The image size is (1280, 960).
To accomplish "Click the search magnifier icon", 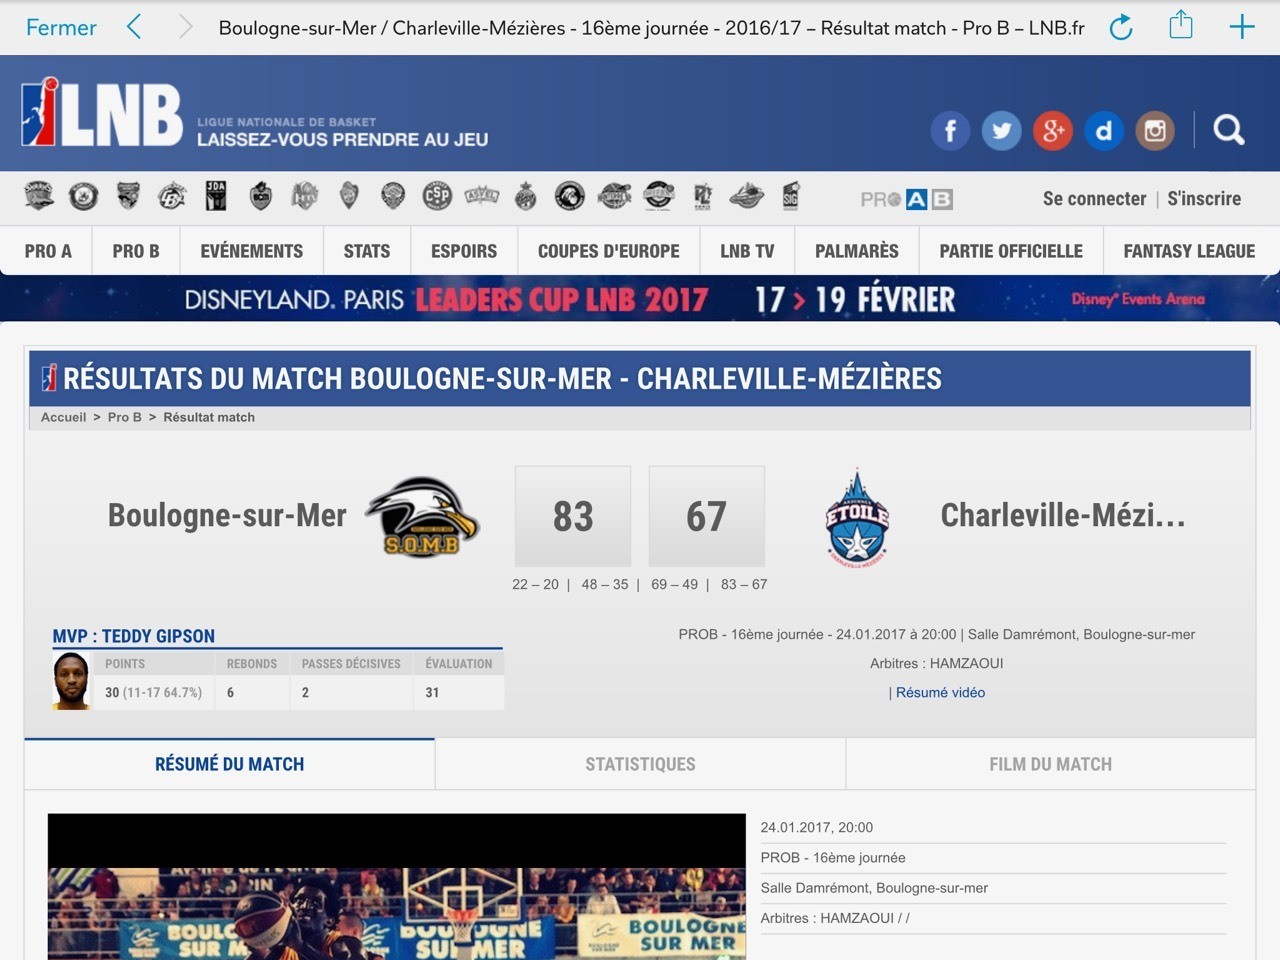I will point(1229,130).
